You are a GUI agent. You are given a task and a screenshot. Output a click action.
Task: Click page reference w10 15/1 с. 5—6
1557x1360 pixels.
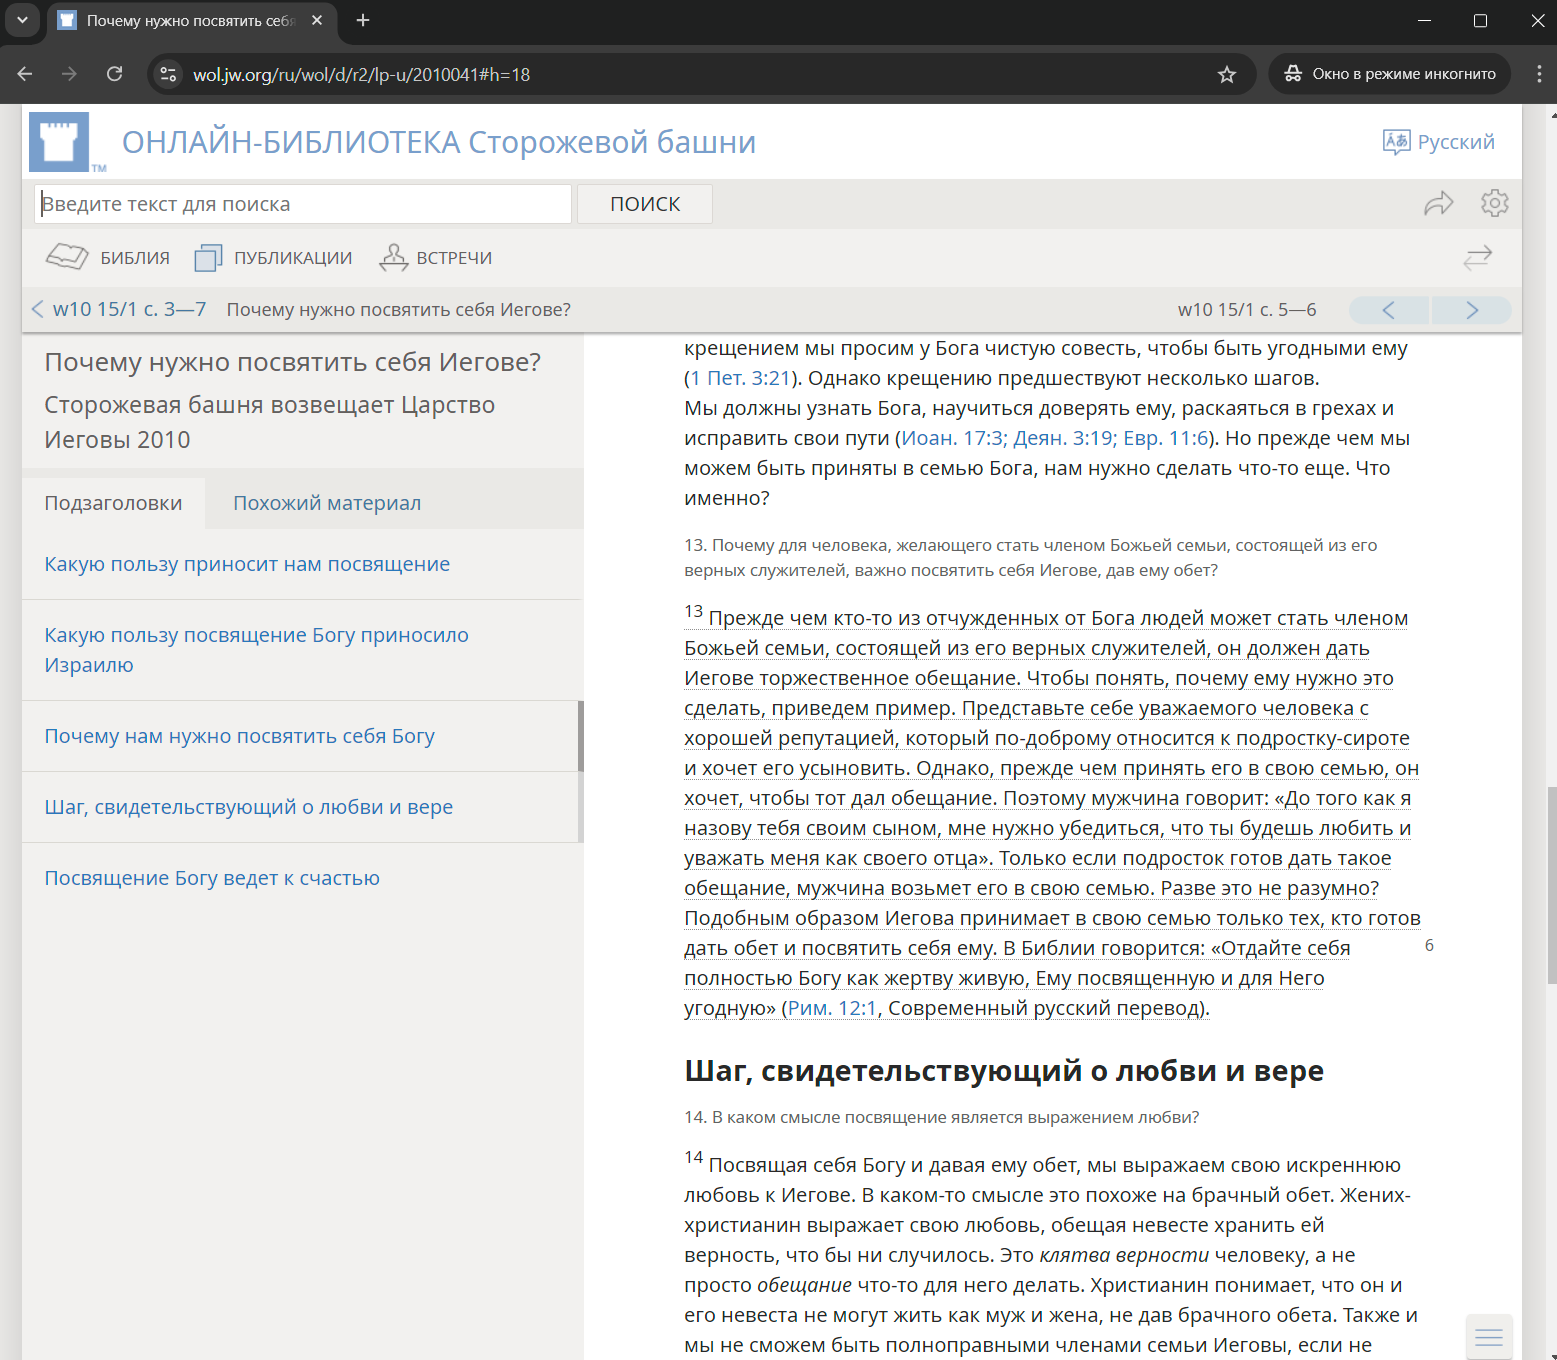1247,310
